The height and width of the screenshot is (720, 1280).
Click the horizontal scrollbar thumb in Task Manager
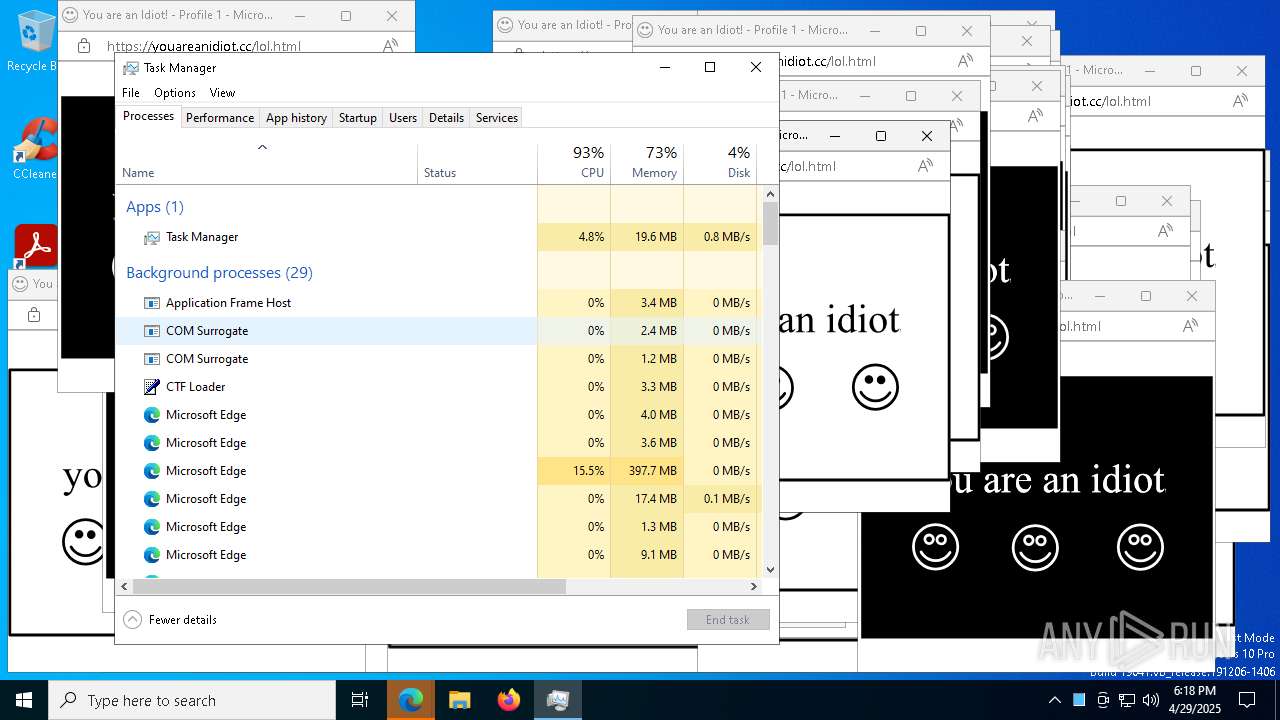[x=349, y=587]
